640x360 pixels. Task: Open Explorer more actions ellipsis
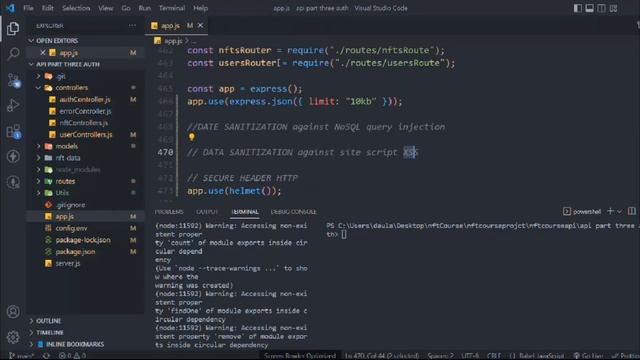pos(132,25)
